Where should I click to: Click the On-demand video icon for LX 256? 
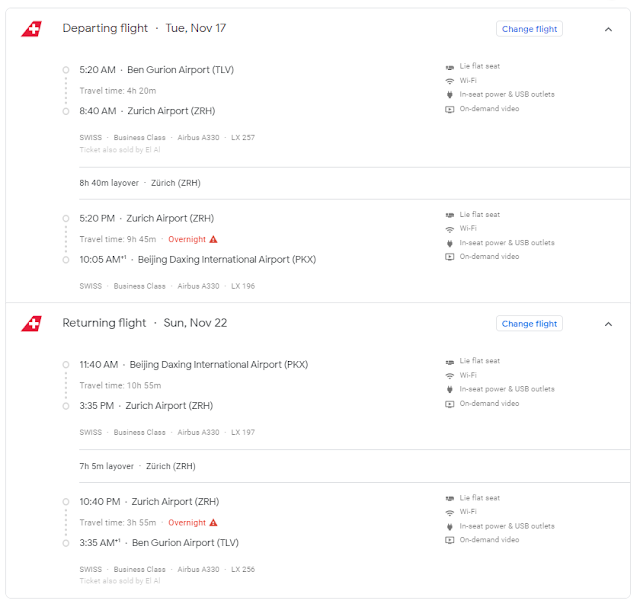[449, 540]
